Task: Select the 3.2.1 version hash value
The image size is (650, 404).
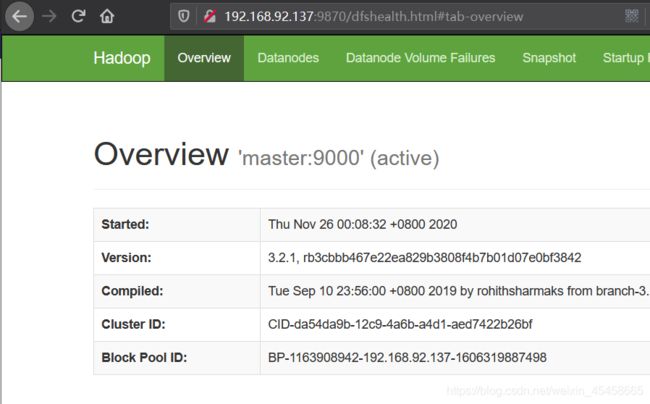Action: [424, 258]
